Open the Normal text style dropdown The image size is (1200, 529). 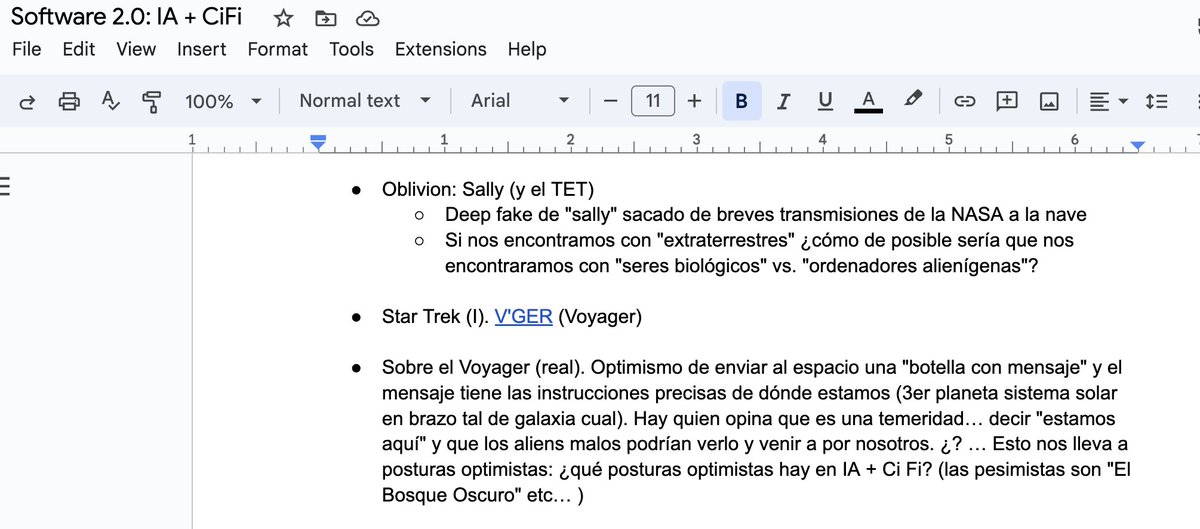pos(365,101)
